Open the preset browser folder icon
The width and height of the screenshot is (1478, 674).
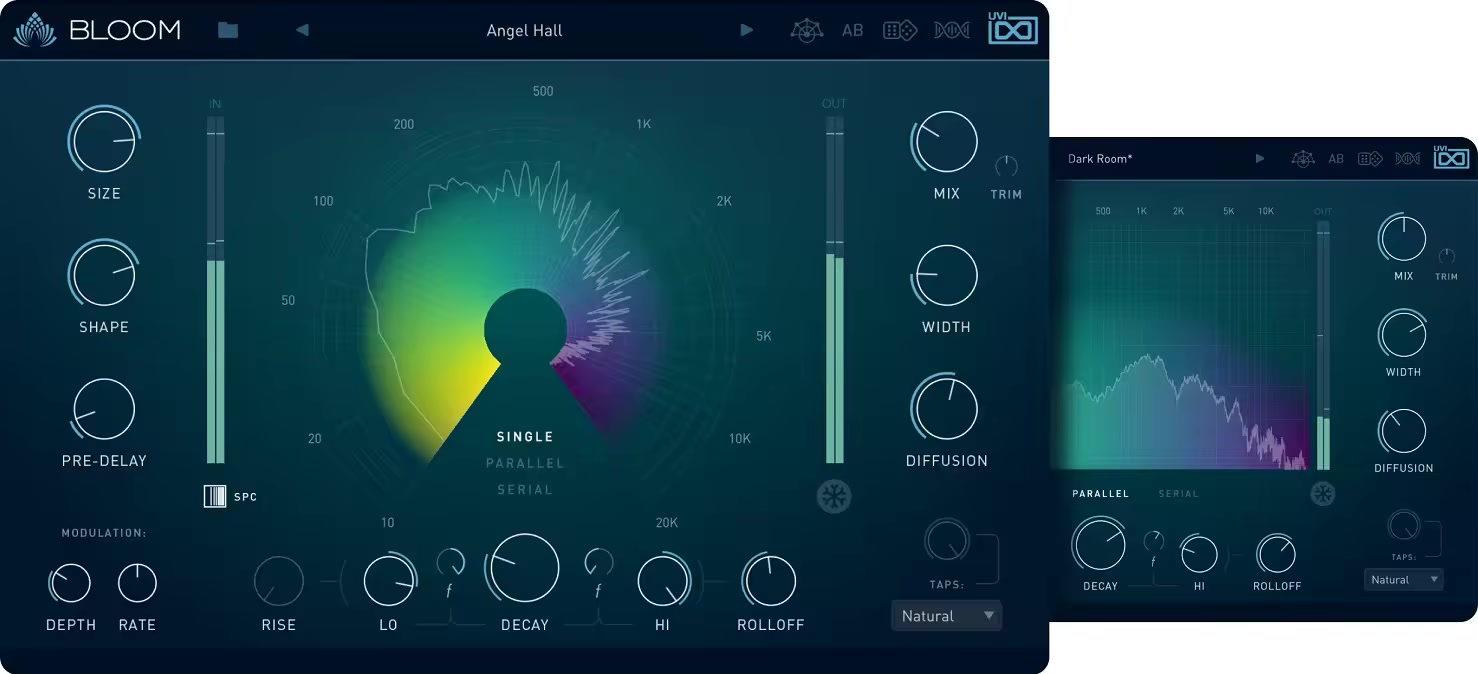tap(228, 30)
